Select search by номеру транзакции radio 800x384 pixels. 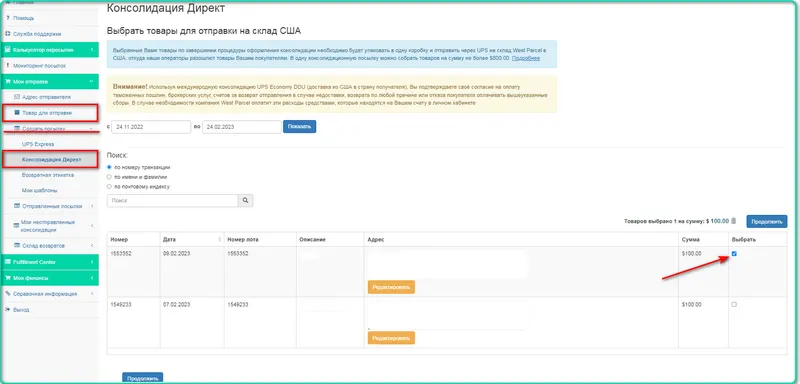pos(109,167)
